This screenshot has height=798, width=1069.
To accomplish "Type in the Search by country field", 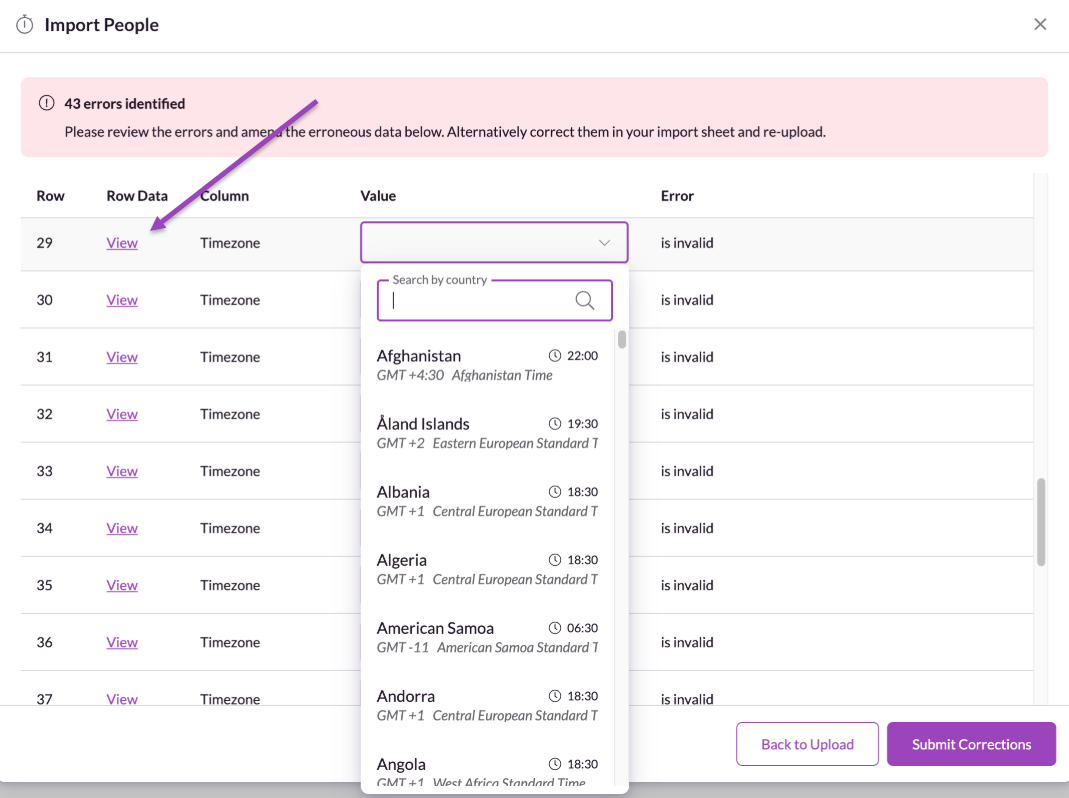I will tap(480, 301).
